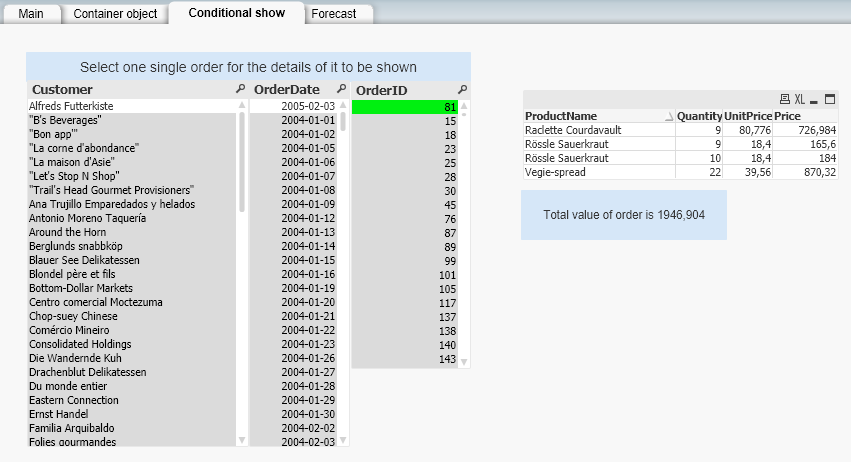
Task: Click the print icon on the product table
Action: tap(785, 100)
